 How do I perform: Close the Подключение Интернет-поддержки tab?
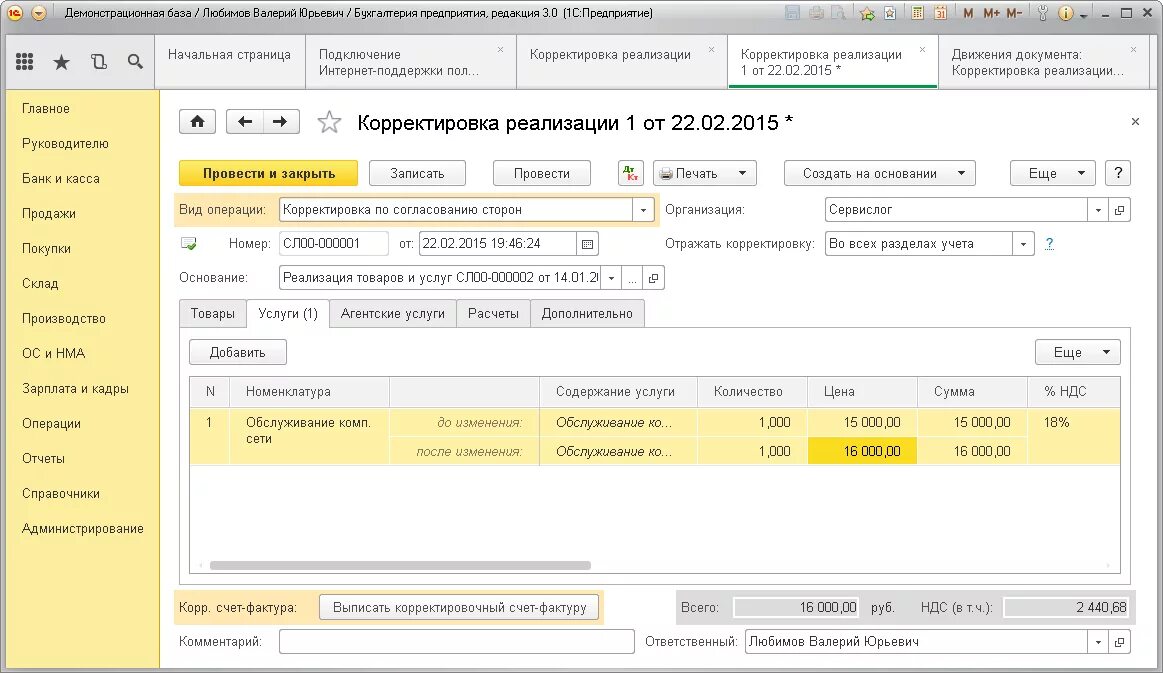[x=500, y=50]
